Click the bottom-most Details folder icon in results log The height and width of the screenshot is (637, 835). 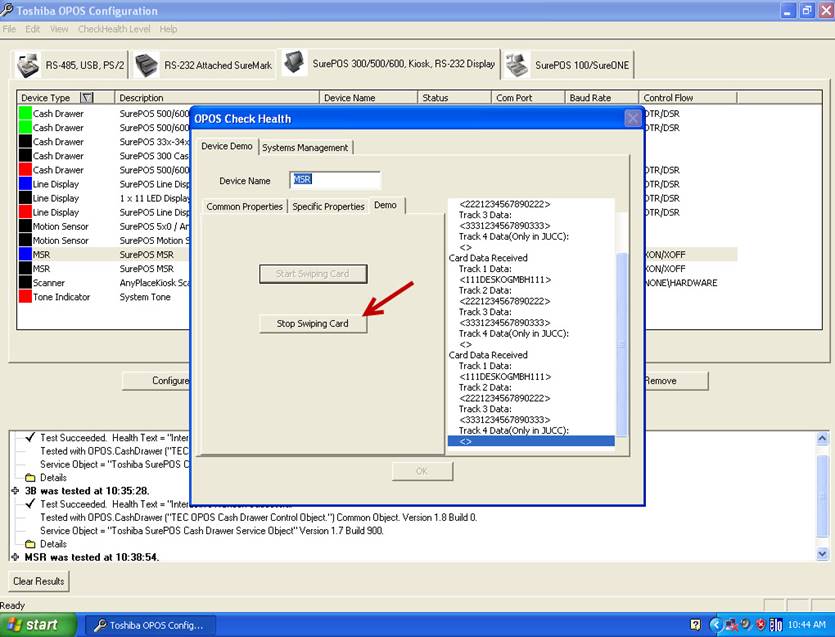tap(30, 544)
